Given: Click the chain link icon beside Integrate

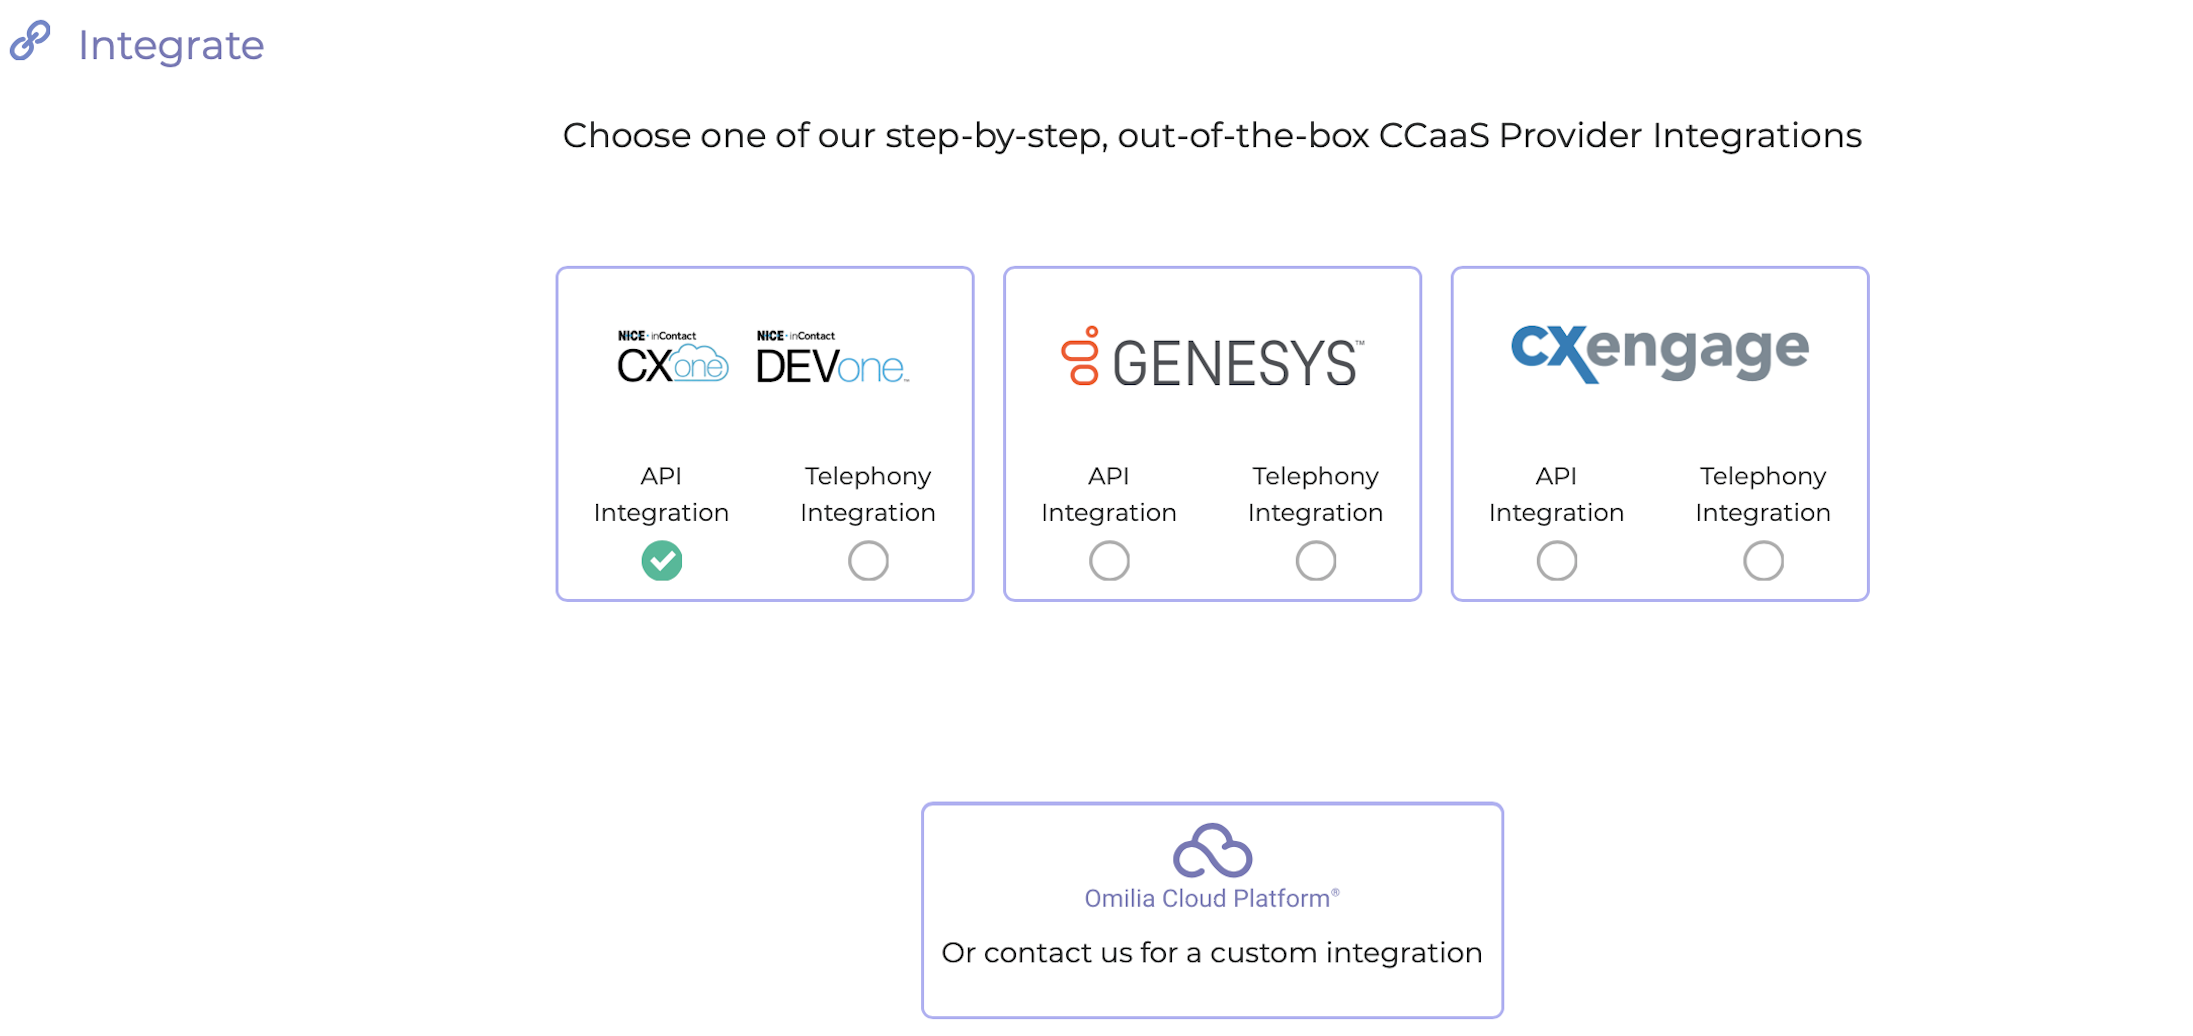Looking at the screenshot, I should (x=30, y=41).
